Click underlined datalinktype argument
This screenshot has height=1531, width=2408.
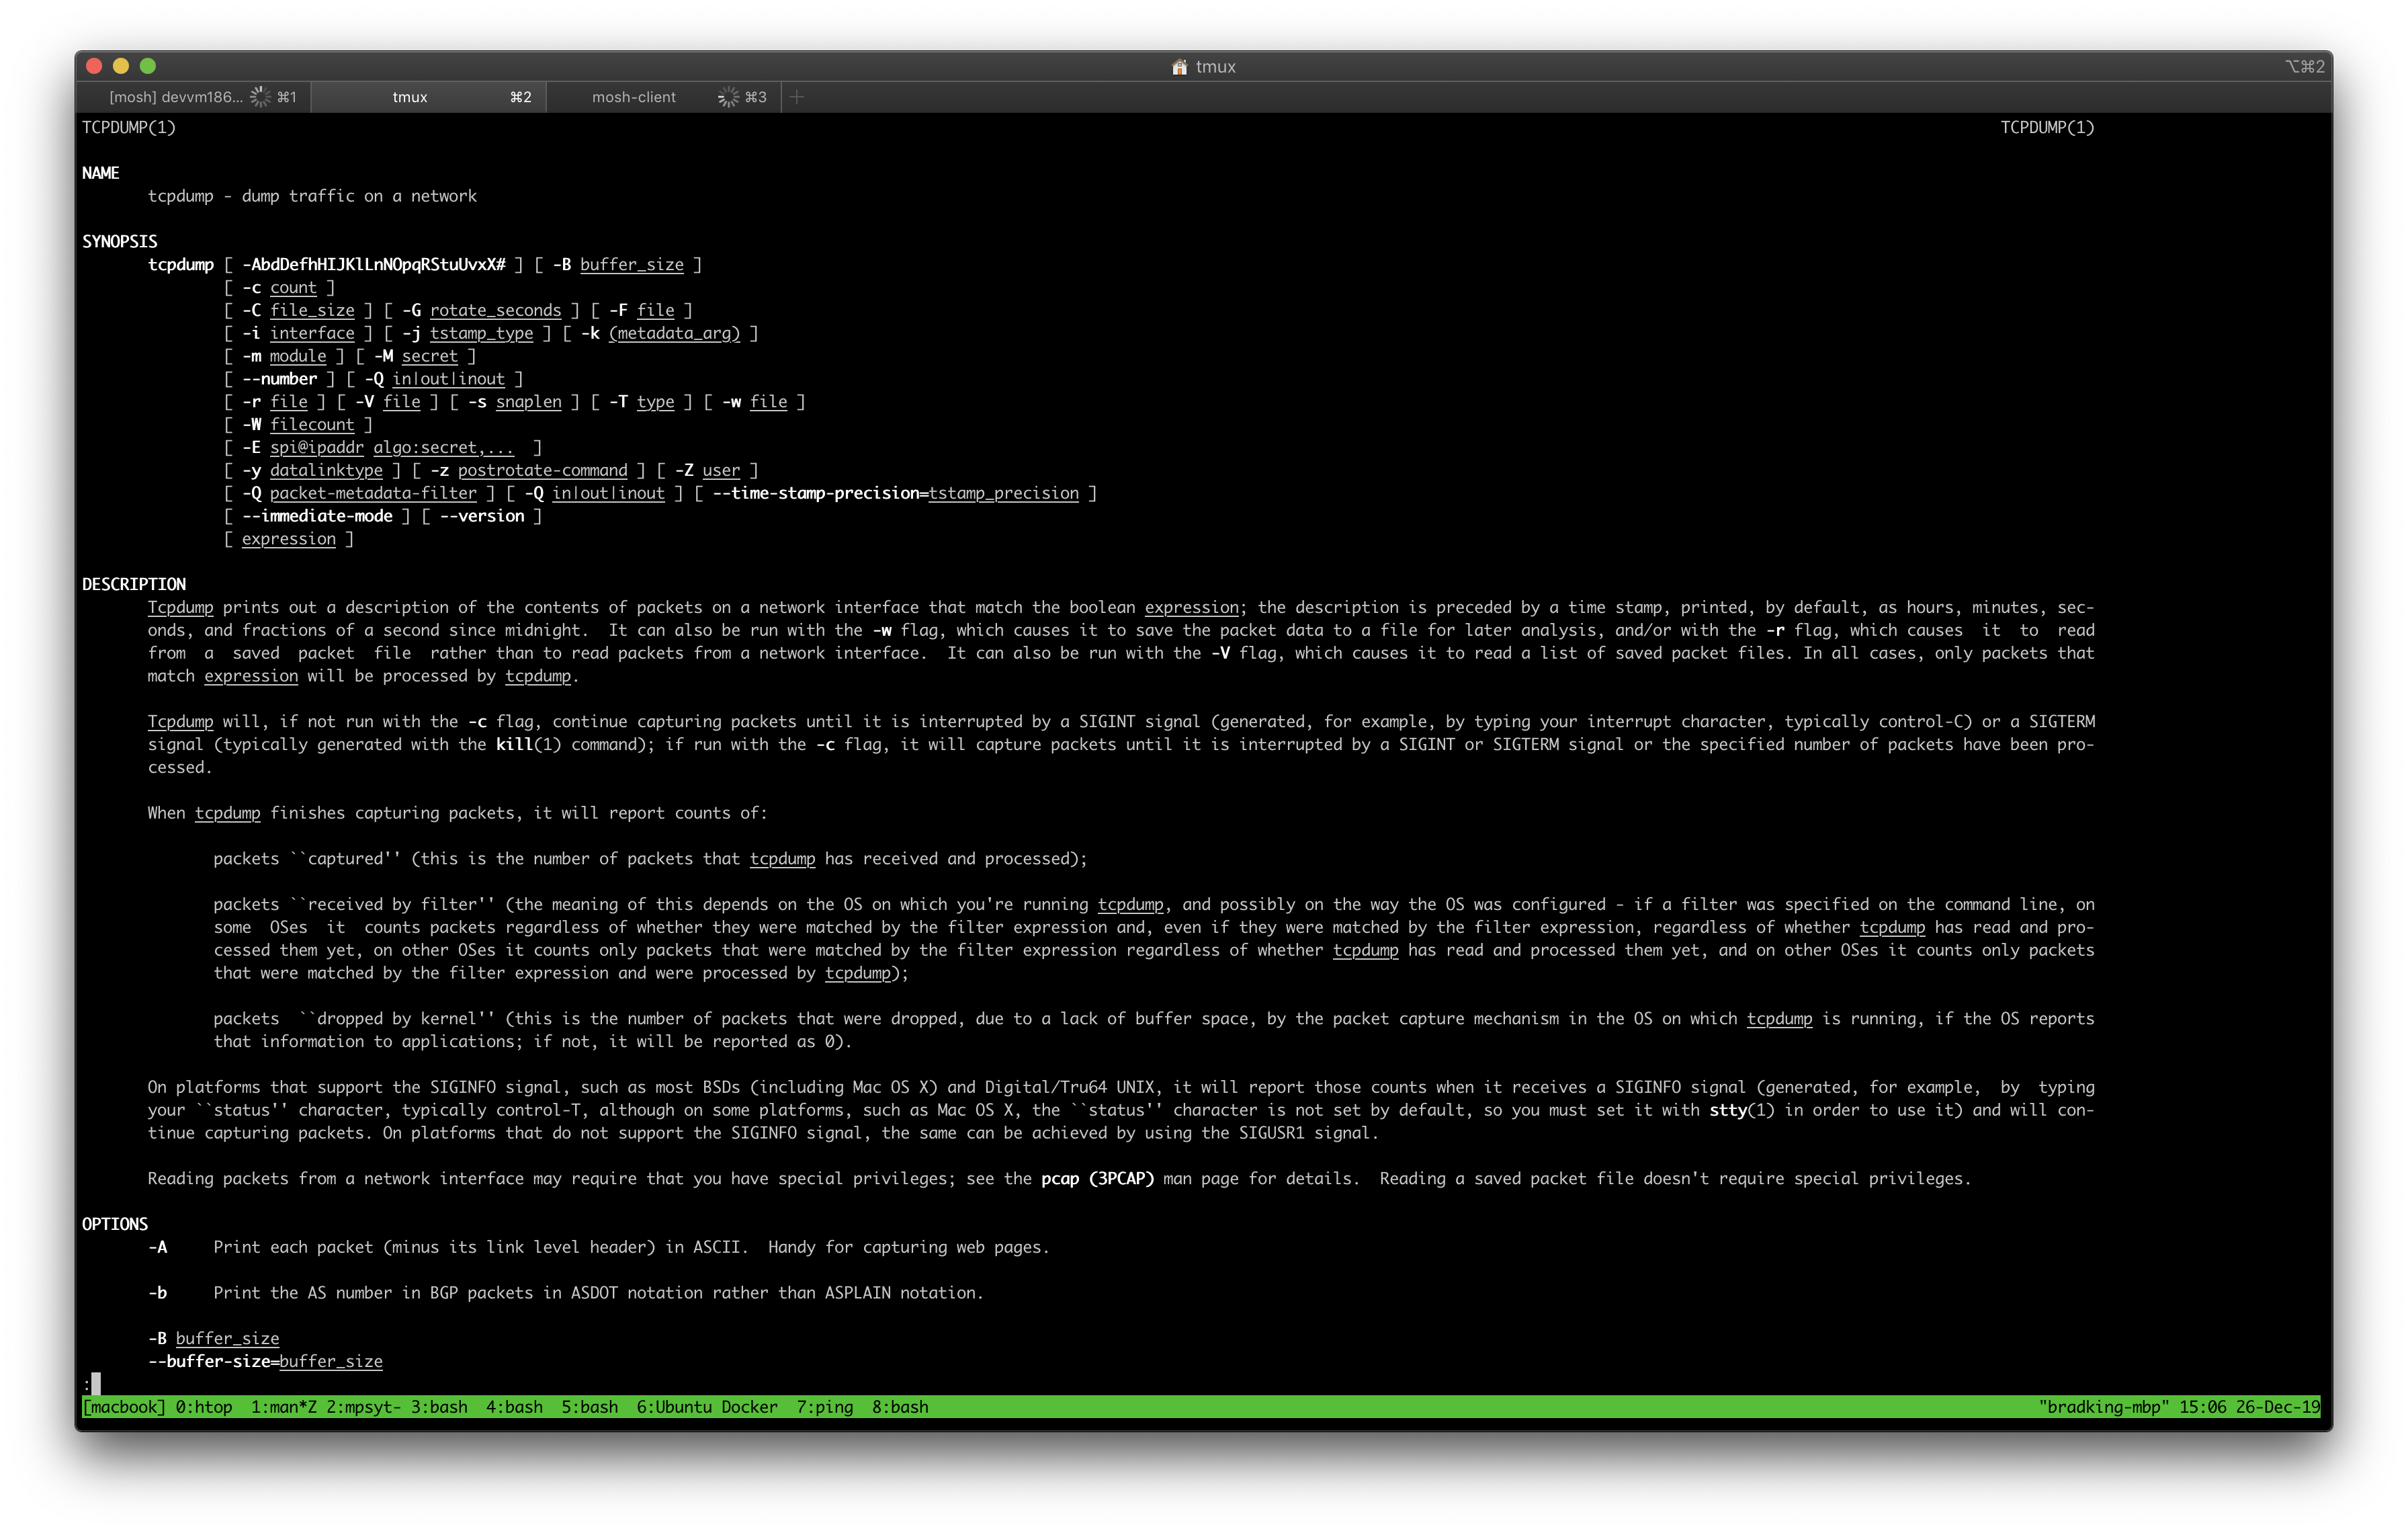pyautogui.click(x=326, y=470)
